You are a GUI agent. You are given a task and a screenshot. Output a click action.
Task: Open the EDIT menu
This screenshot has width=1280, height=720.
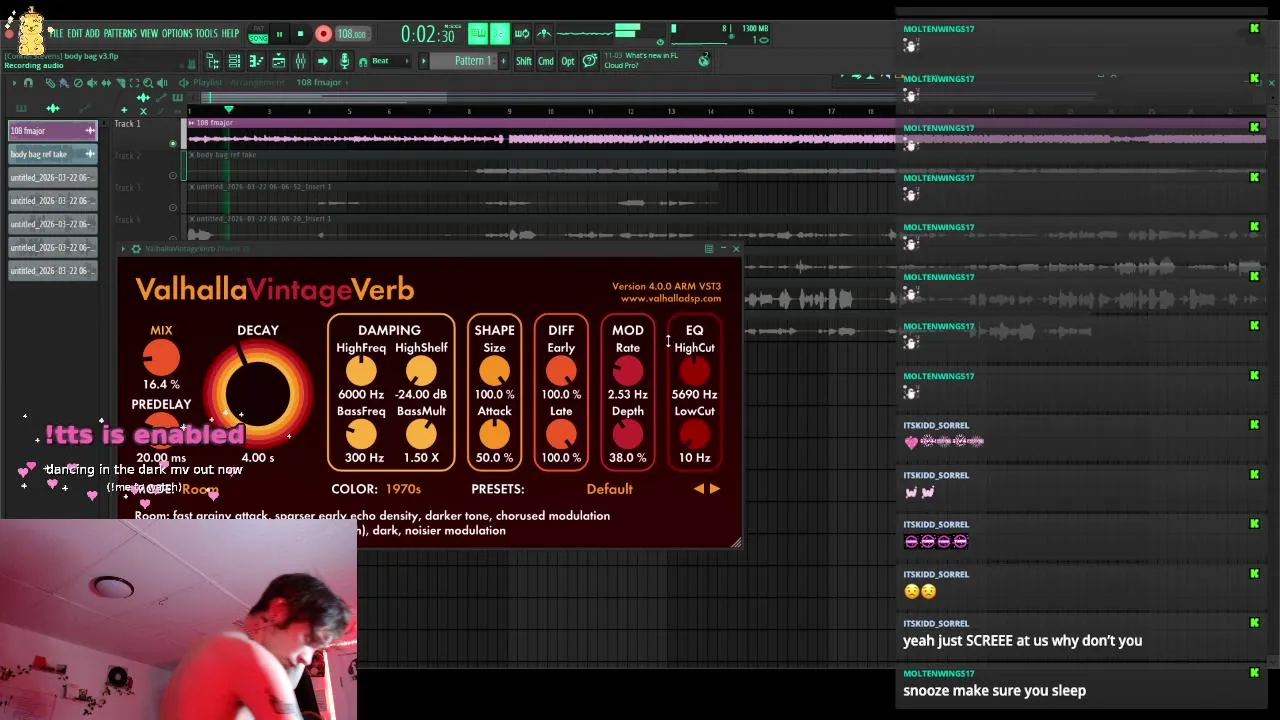[75, 33]
